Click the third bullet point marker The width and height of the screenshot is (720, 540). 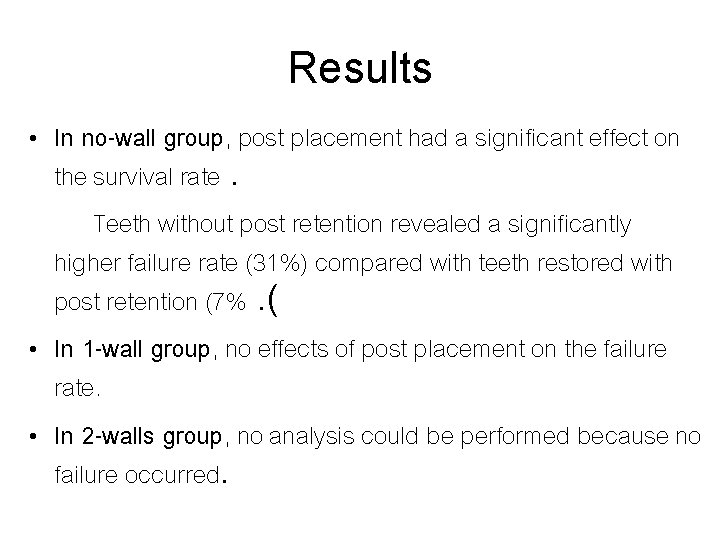pyautogui.click(x=33, y=436)
